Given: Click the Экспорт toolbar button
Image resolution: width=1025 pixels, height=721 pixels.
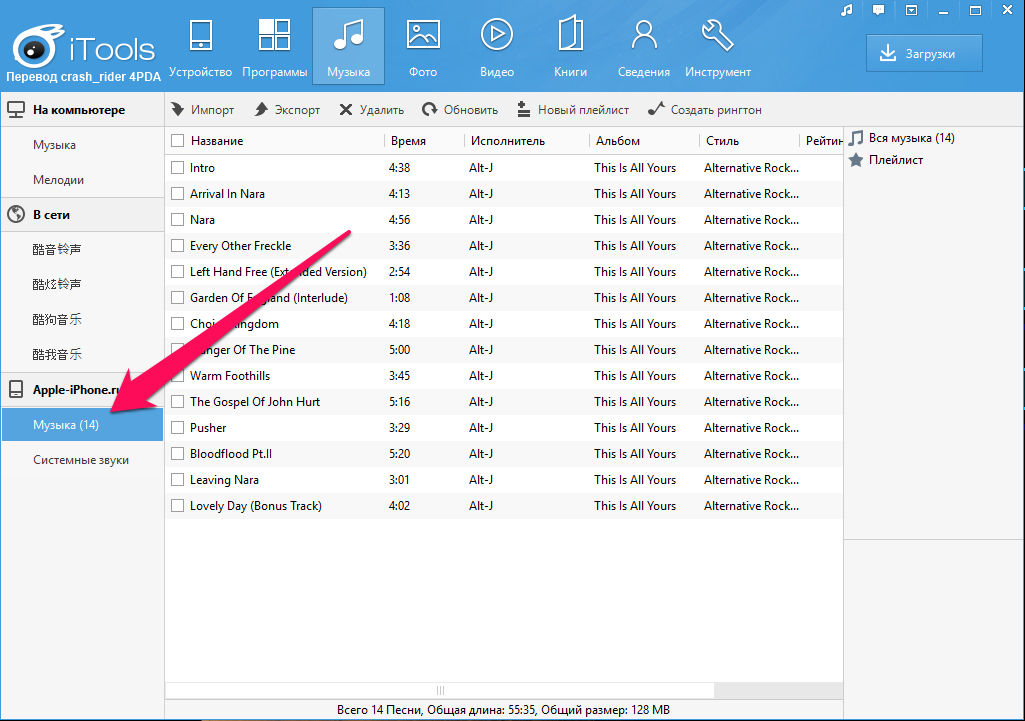Looking at the screenshot, I should point(288,110).
